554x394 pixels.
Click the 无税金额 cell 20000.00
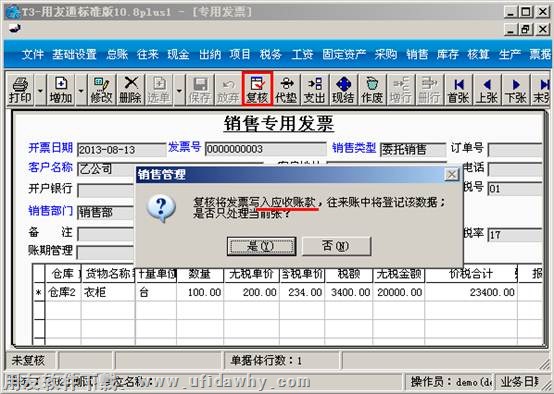399,292
